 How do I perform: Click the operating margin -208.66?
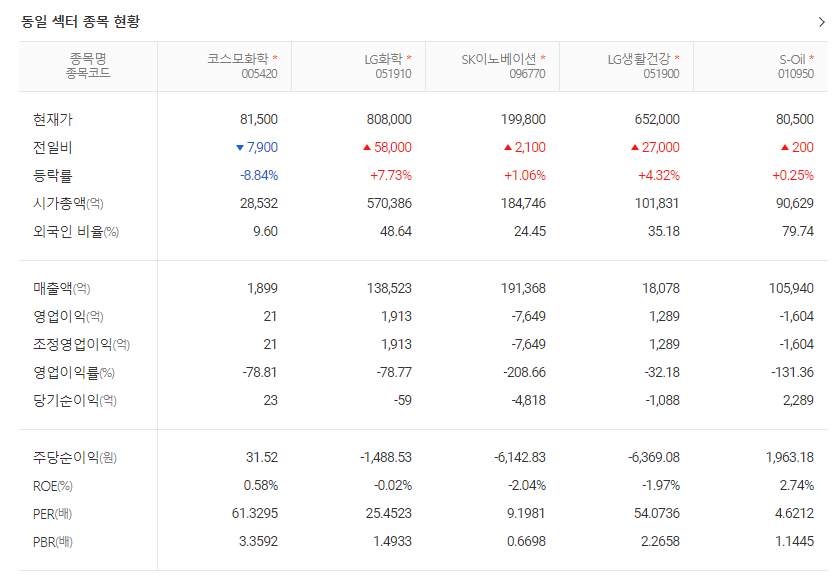(x=524, y=372)
